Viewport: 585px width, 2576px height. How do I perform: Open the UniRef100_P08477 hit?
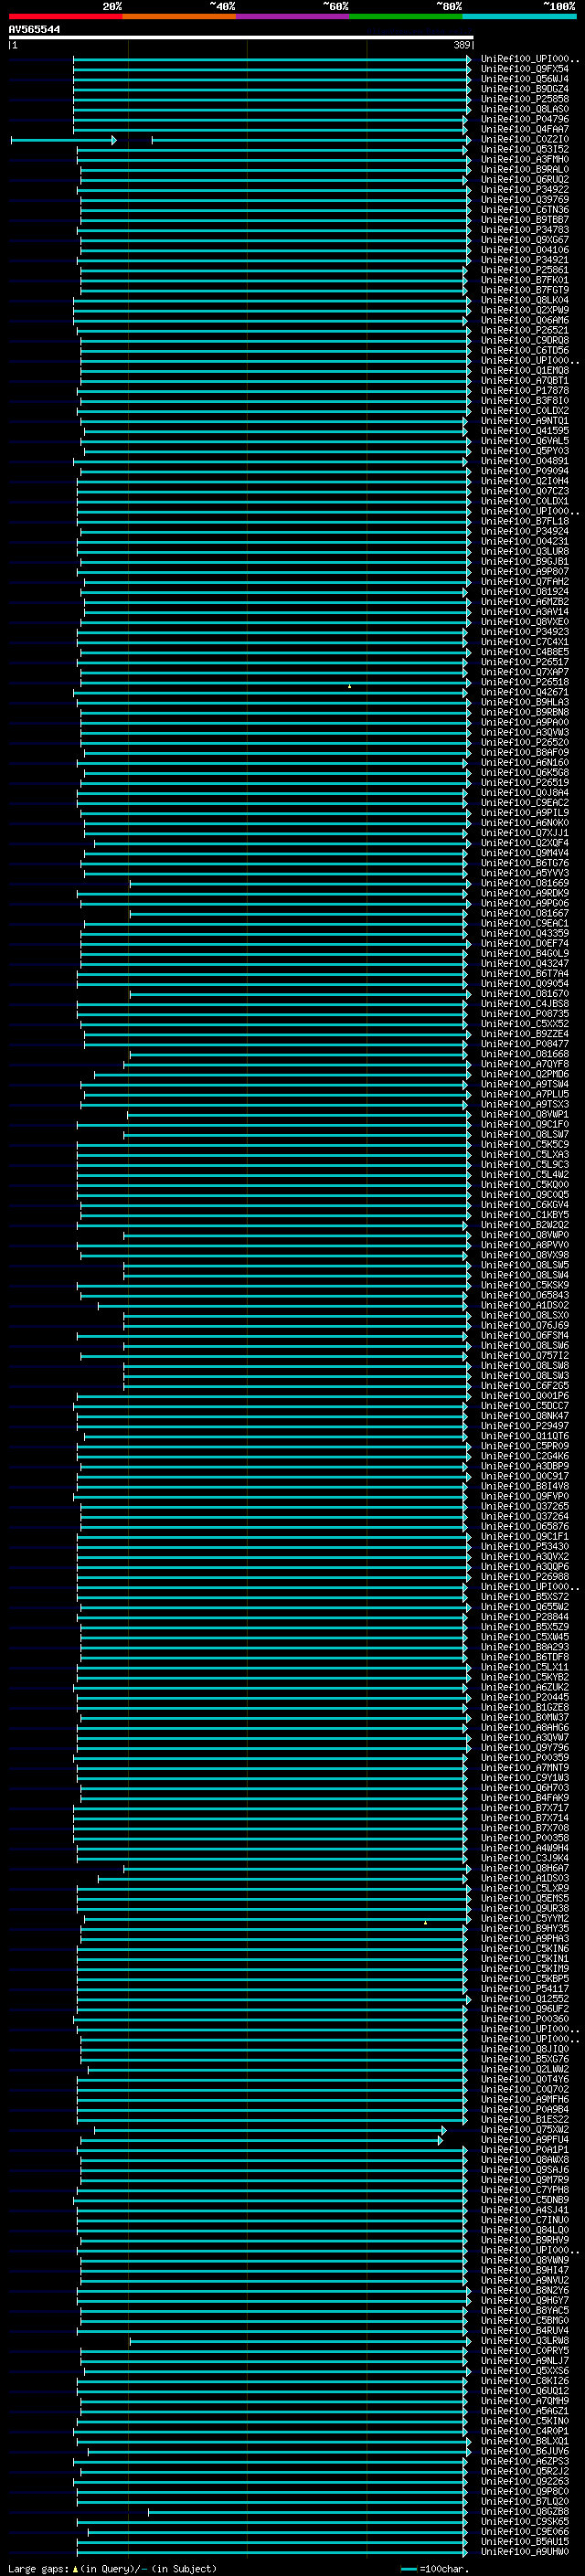(525, 1044)
